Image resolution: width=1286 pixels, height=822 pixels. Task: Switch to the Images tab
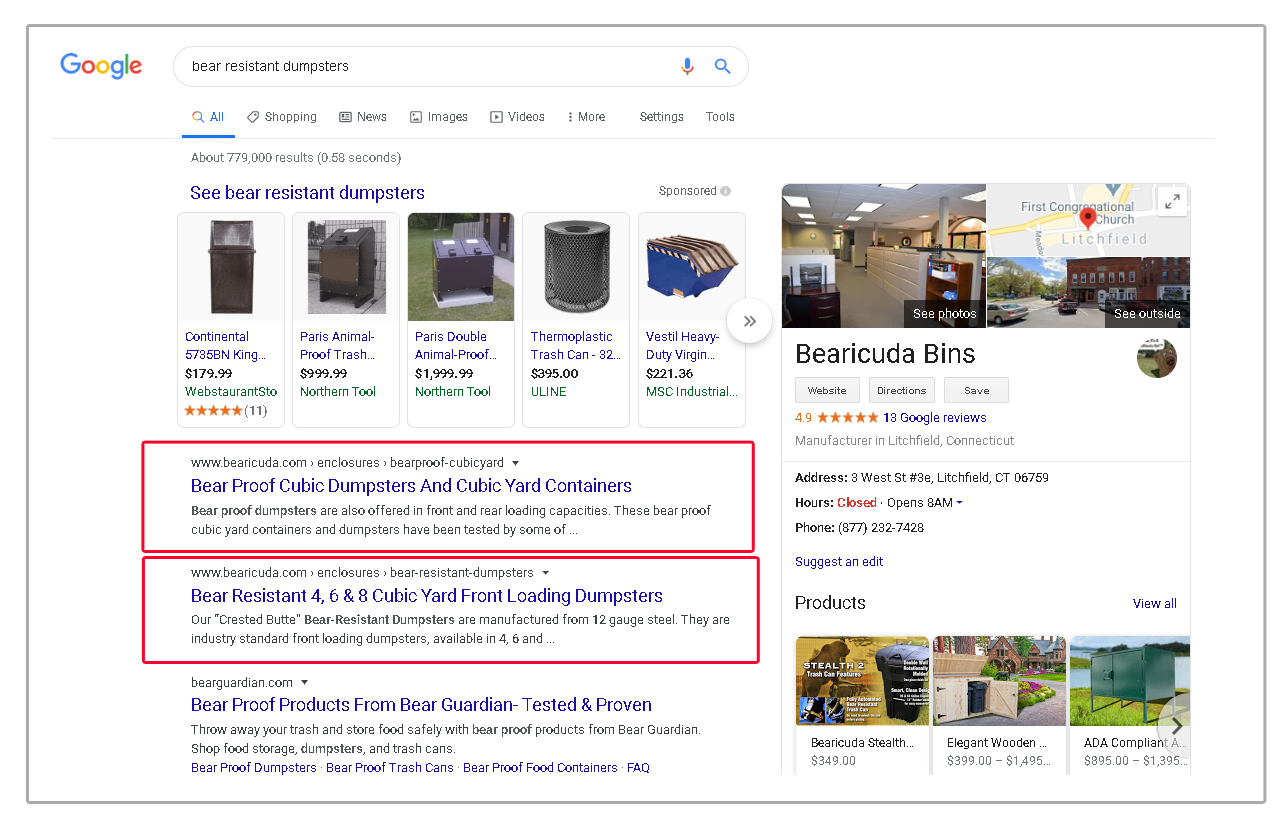click(x=439, y=117)
